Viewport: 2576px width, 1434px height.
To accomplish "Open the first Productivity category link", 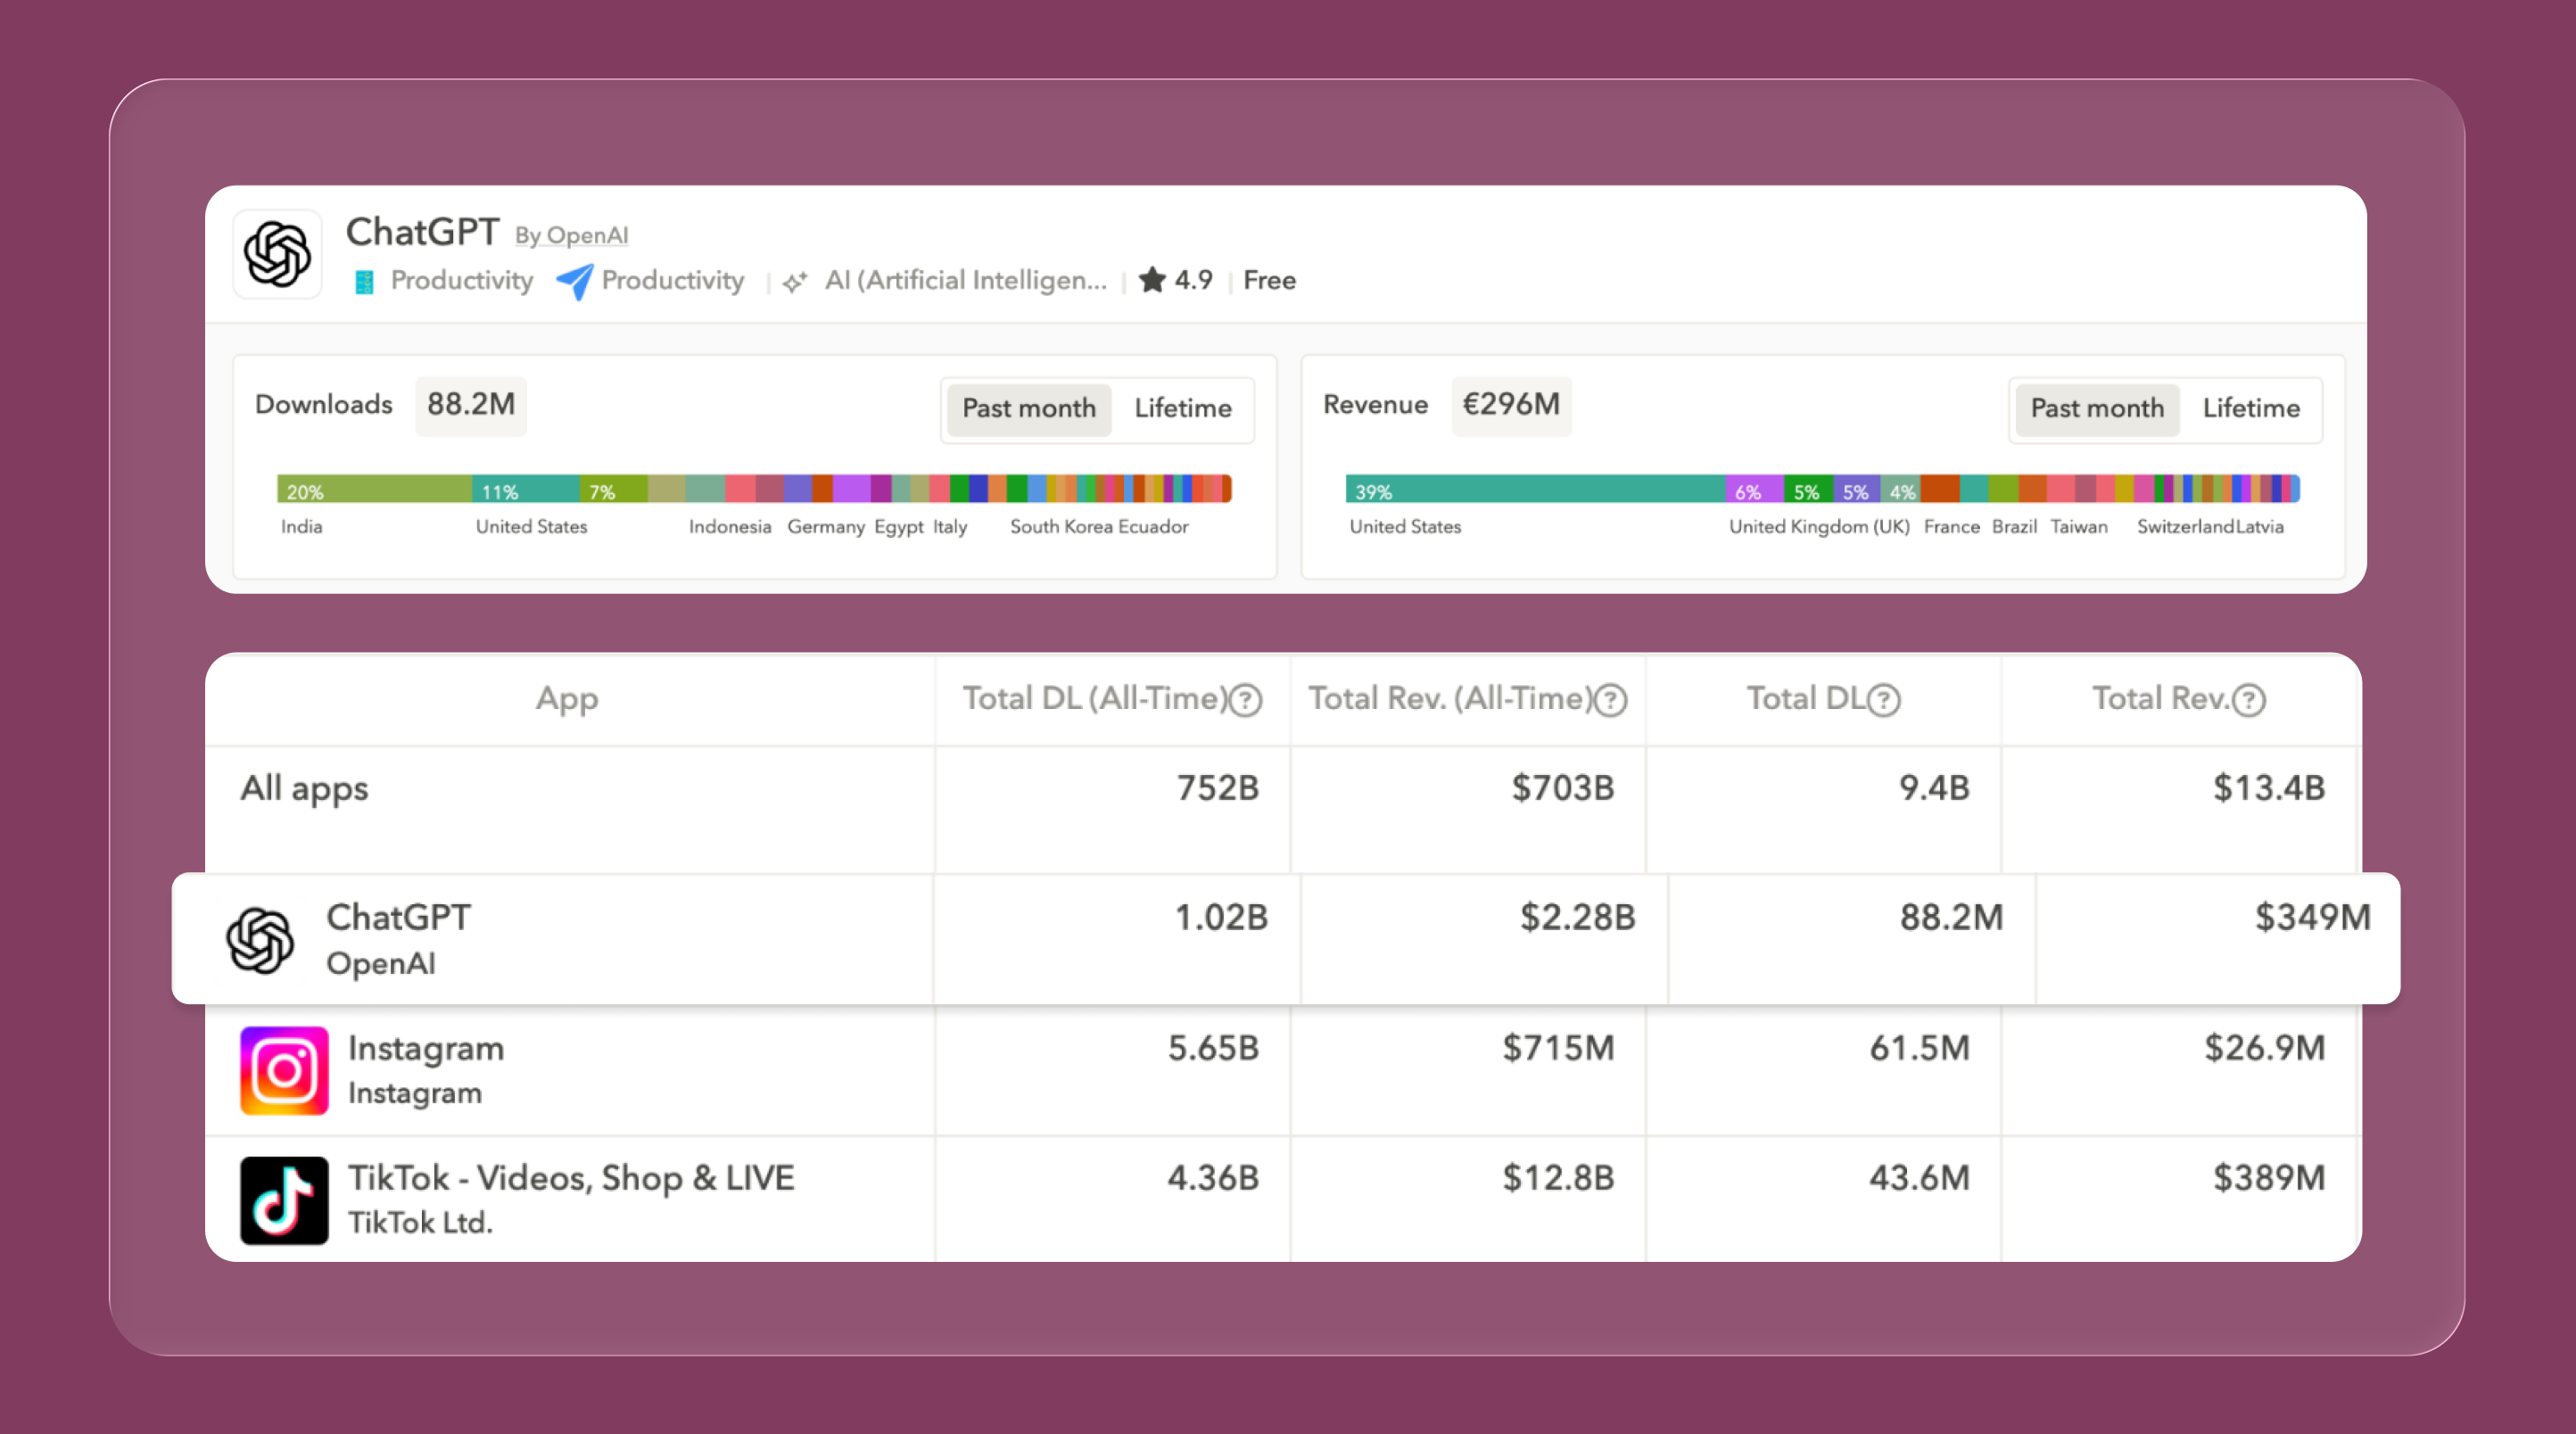I will point(461,281).
